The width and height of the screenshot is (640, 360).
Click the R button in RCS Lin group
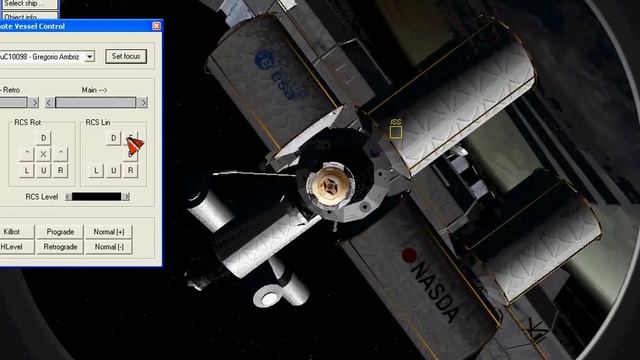tap(131, 170)
